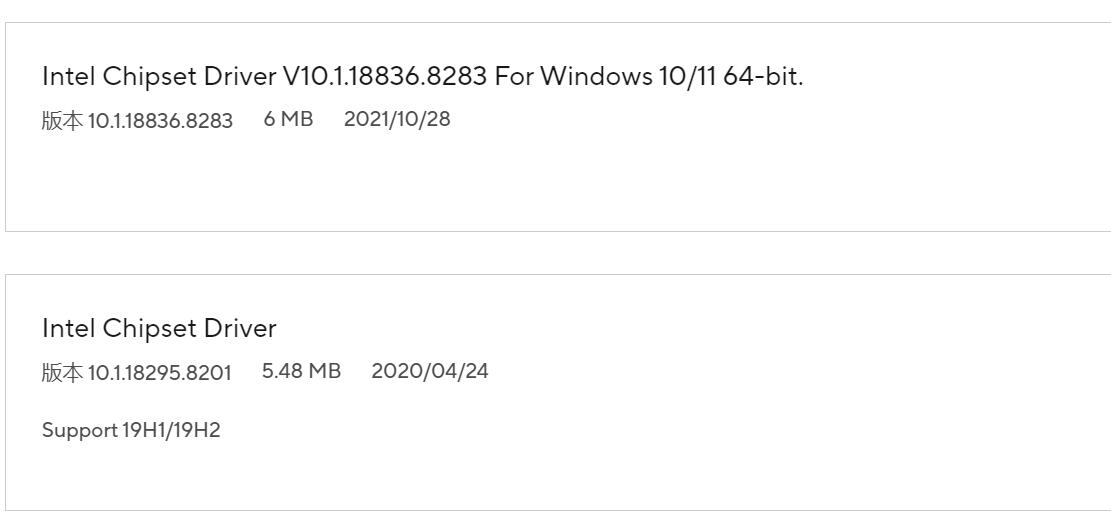Click the 2020/04/24 release date
The width and height of the screenshot is (1111, 516).
pos(430,372)
